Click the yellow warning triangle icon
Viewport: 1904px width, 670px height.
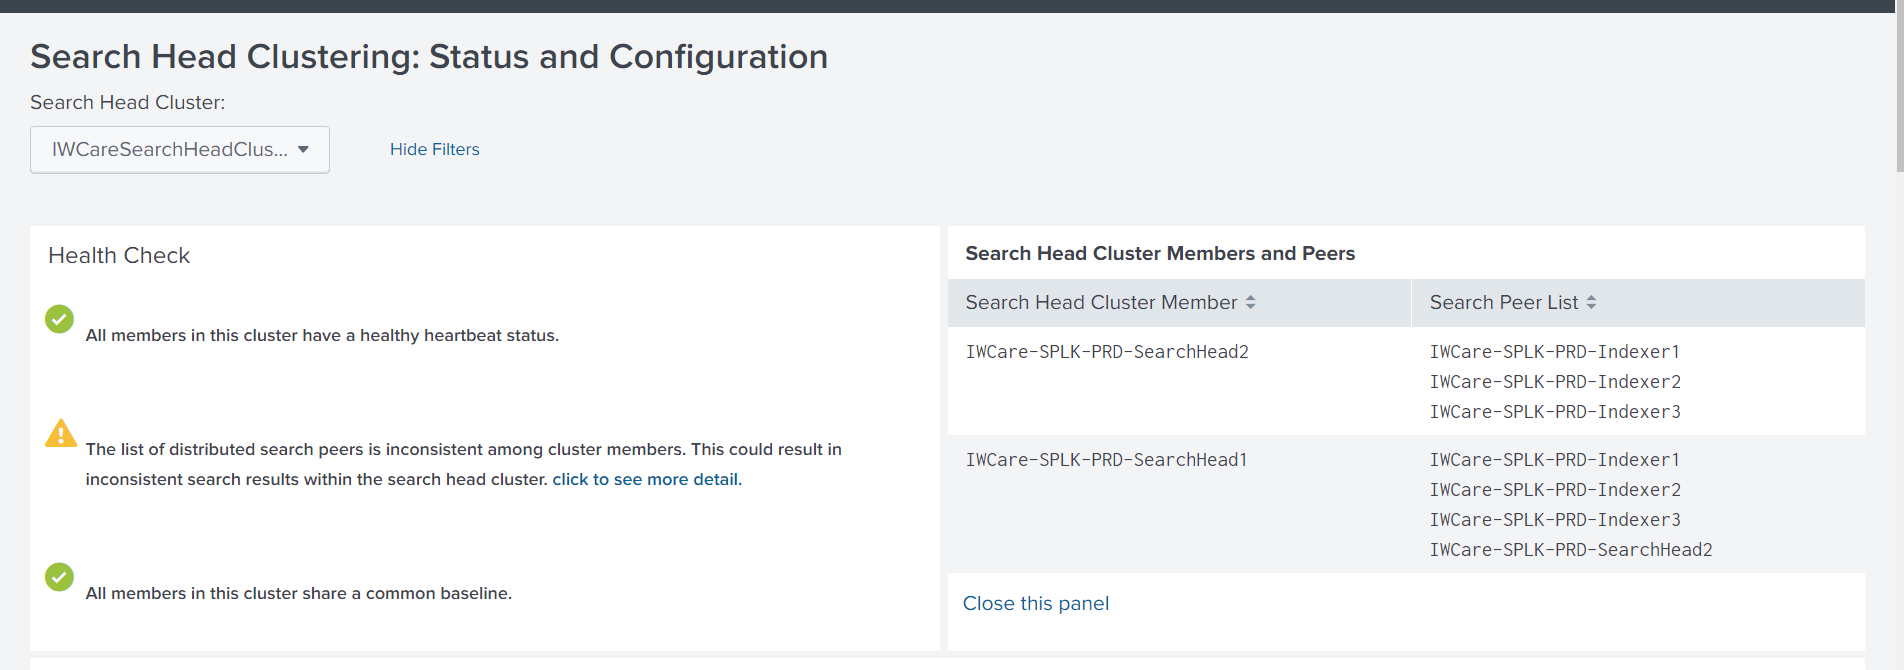pos(61,433)
